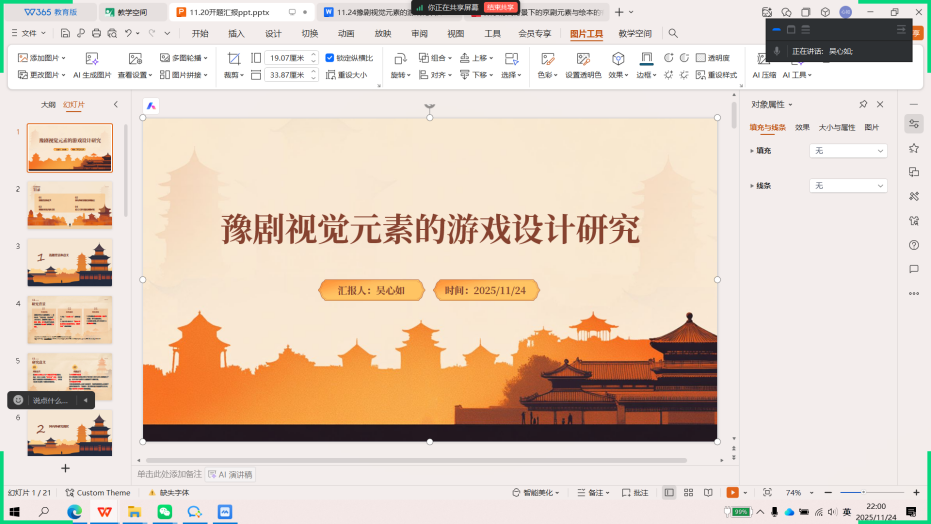The height and width of the screenshot is (524, 931).
Task: Expand the 旋转 dropdown
Action: (399, 75)
